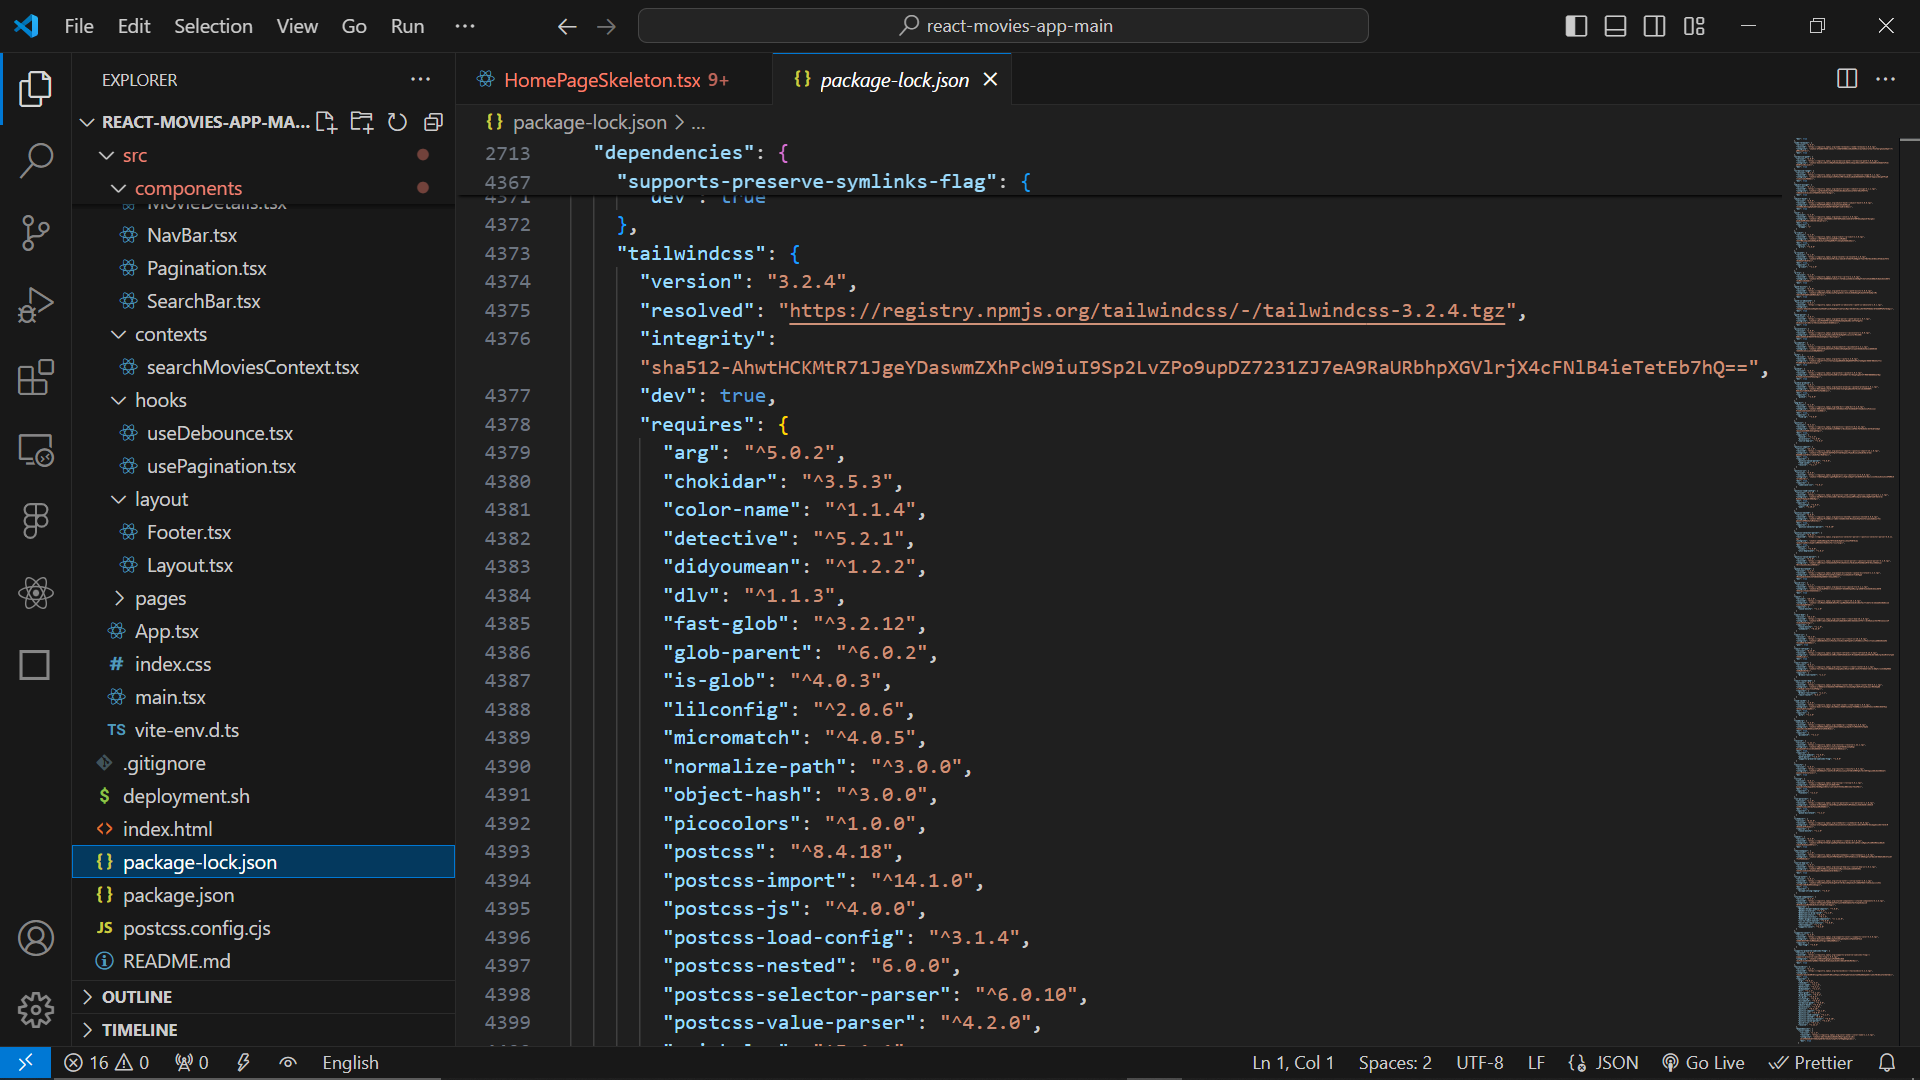Viewport: 1920px width, 1080px height.
Task: Expand the pages folder
Action: point(160,598)
